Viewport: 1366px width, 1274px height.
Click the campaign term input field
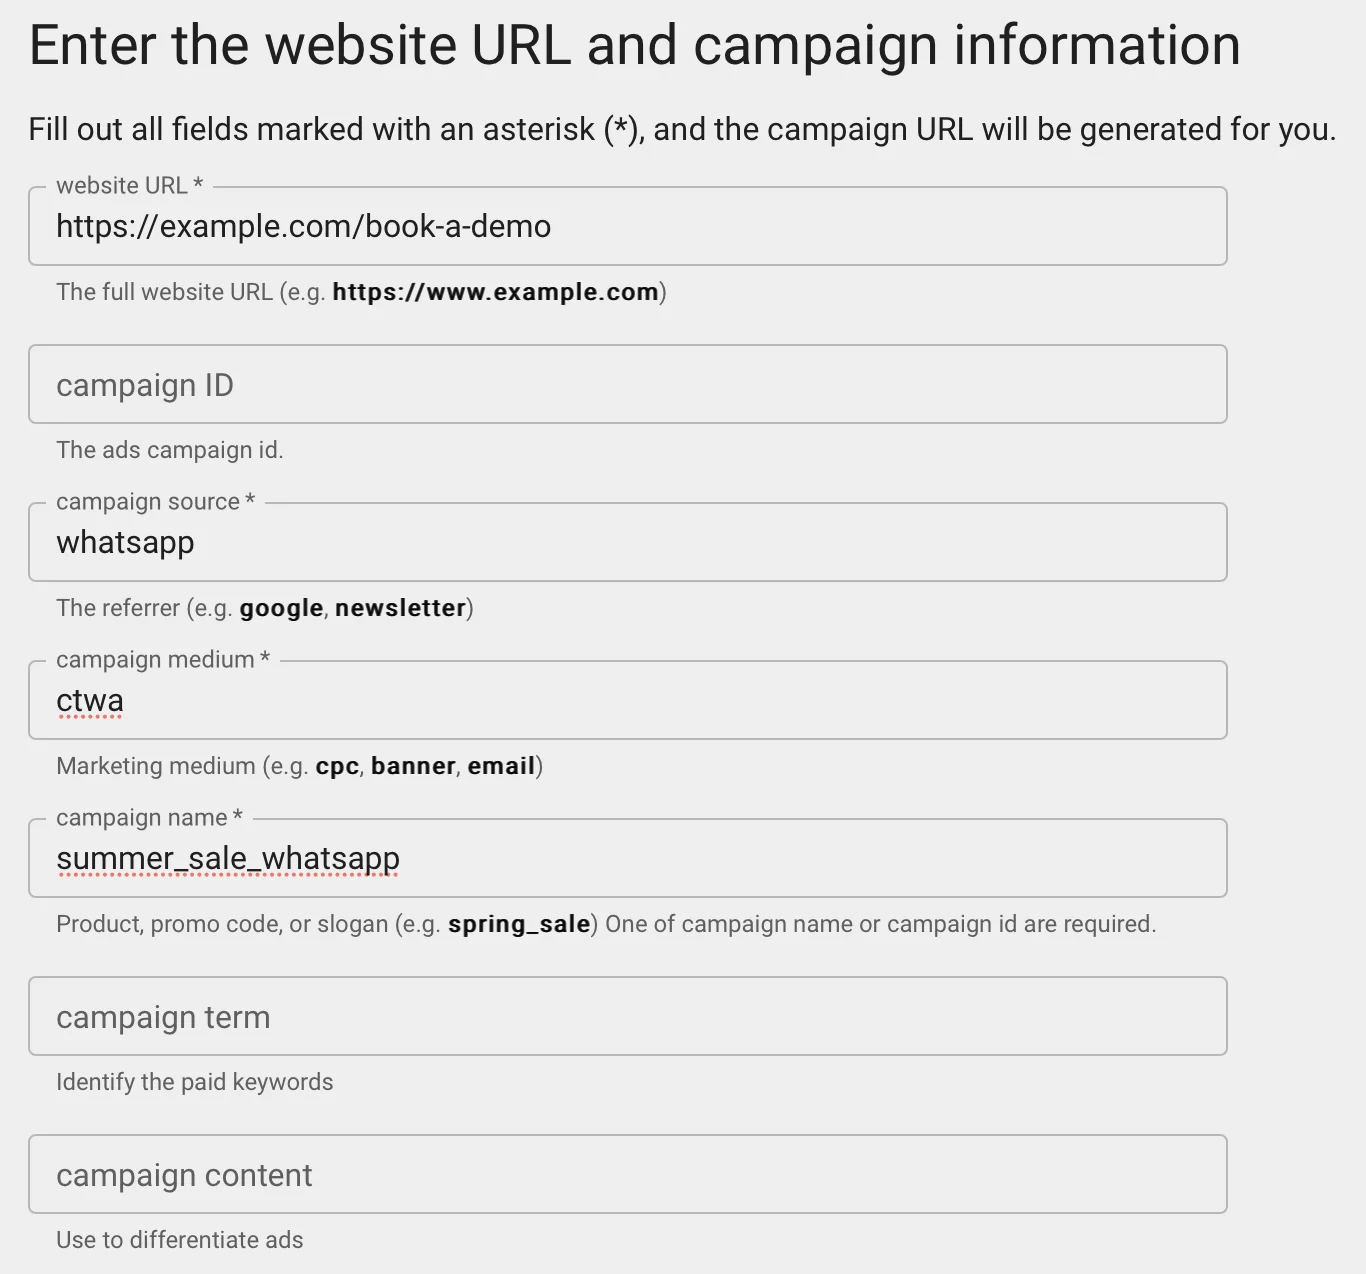tap(628, 1016)
